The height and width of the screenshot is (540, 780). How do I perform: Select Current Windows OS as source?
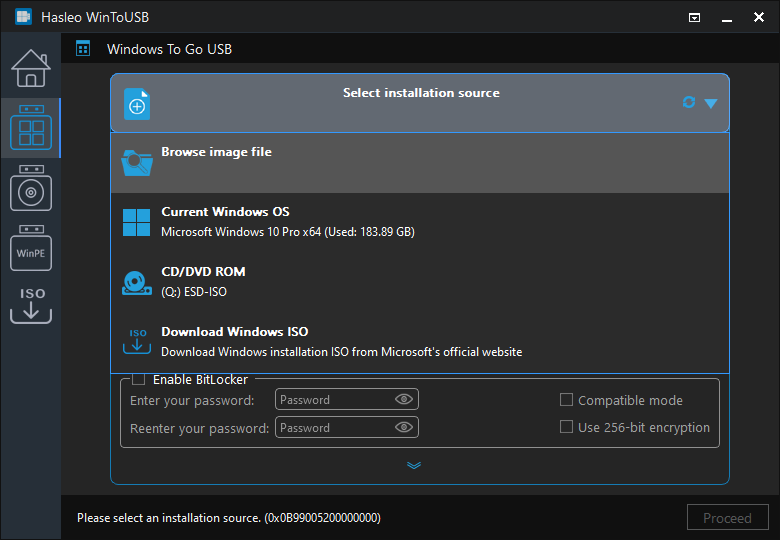coord(420,222)
